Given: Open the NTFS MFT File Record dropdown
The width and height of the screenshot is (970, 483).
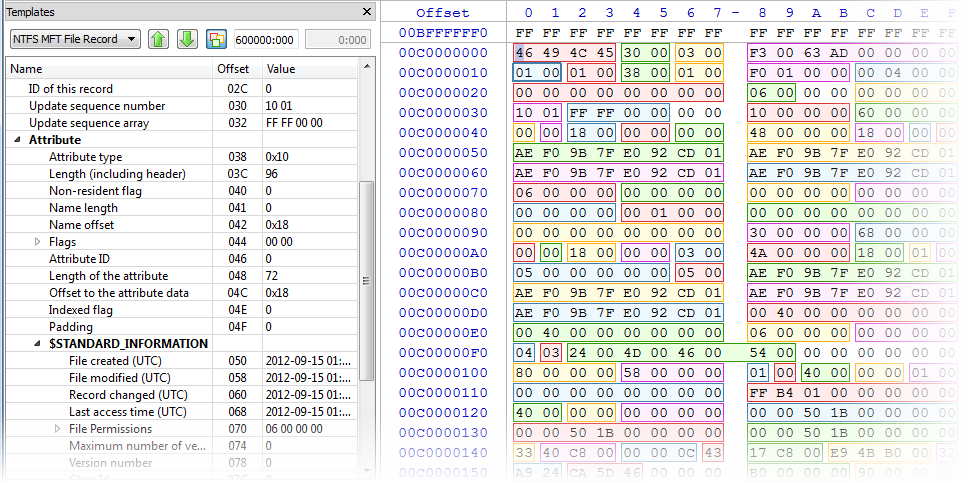Looking at the screenshot, I should 76,40.
